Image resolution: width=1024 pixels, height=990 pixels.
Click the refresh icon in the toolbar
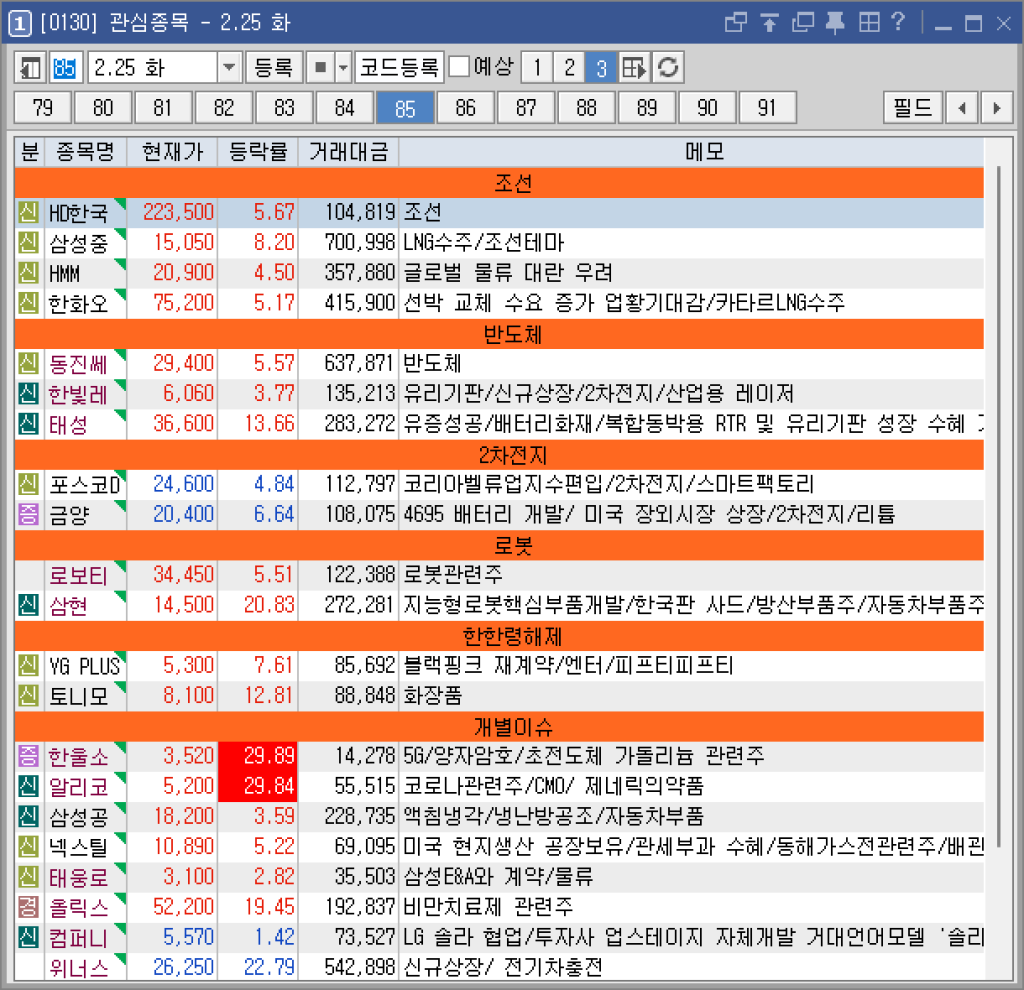[x=667, y=67]
